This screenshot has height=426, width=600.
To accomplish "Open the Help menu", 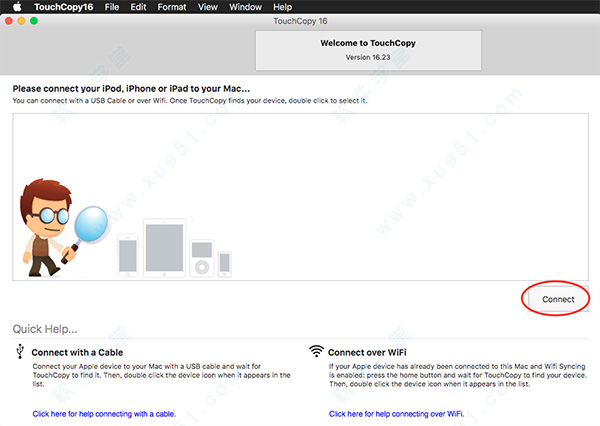I will 282,7.
